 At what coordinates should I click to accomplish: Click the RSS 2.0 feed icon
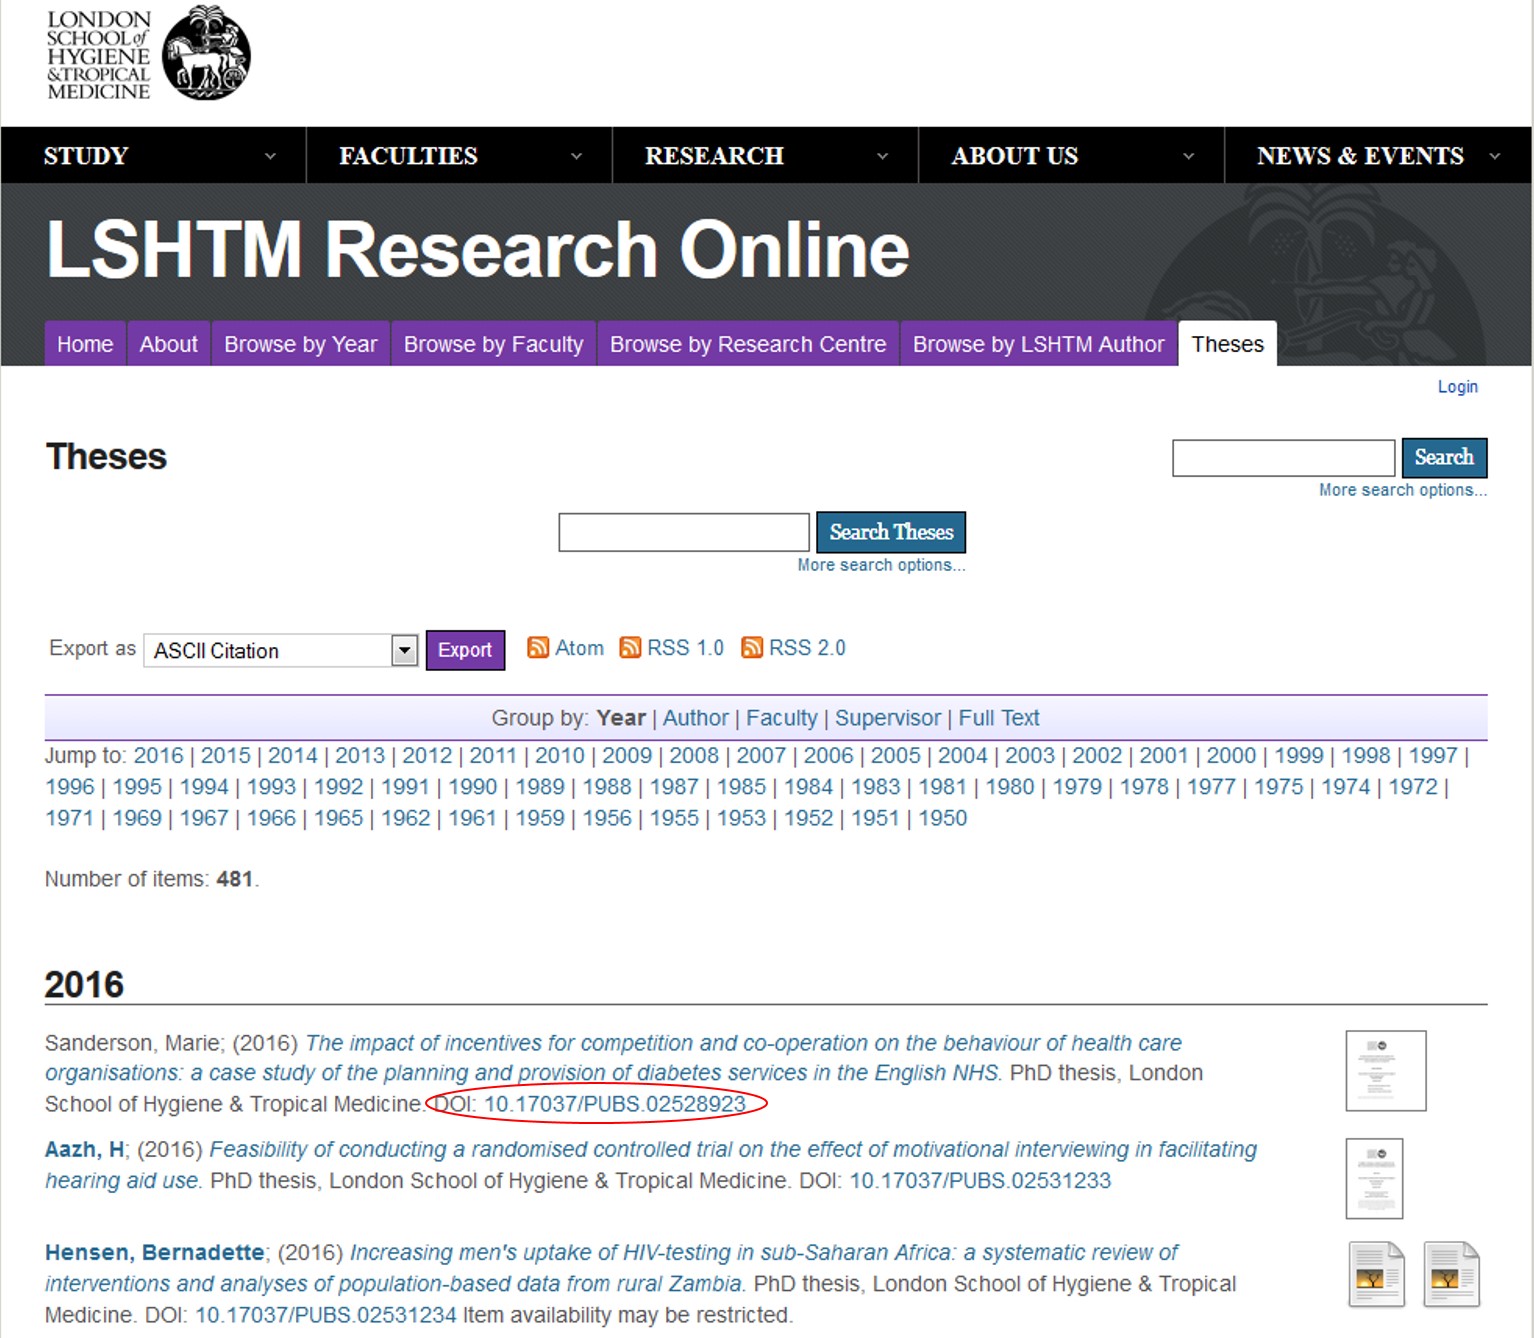coord(752,648)
